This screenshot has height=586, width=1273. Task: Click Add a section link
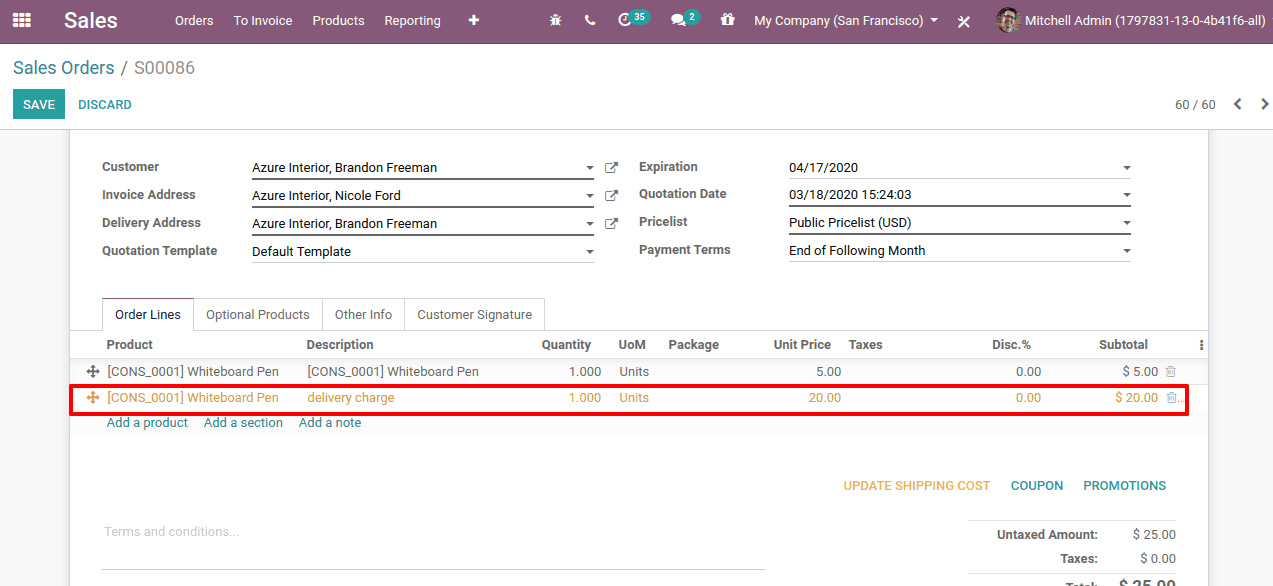coord(243,423)
